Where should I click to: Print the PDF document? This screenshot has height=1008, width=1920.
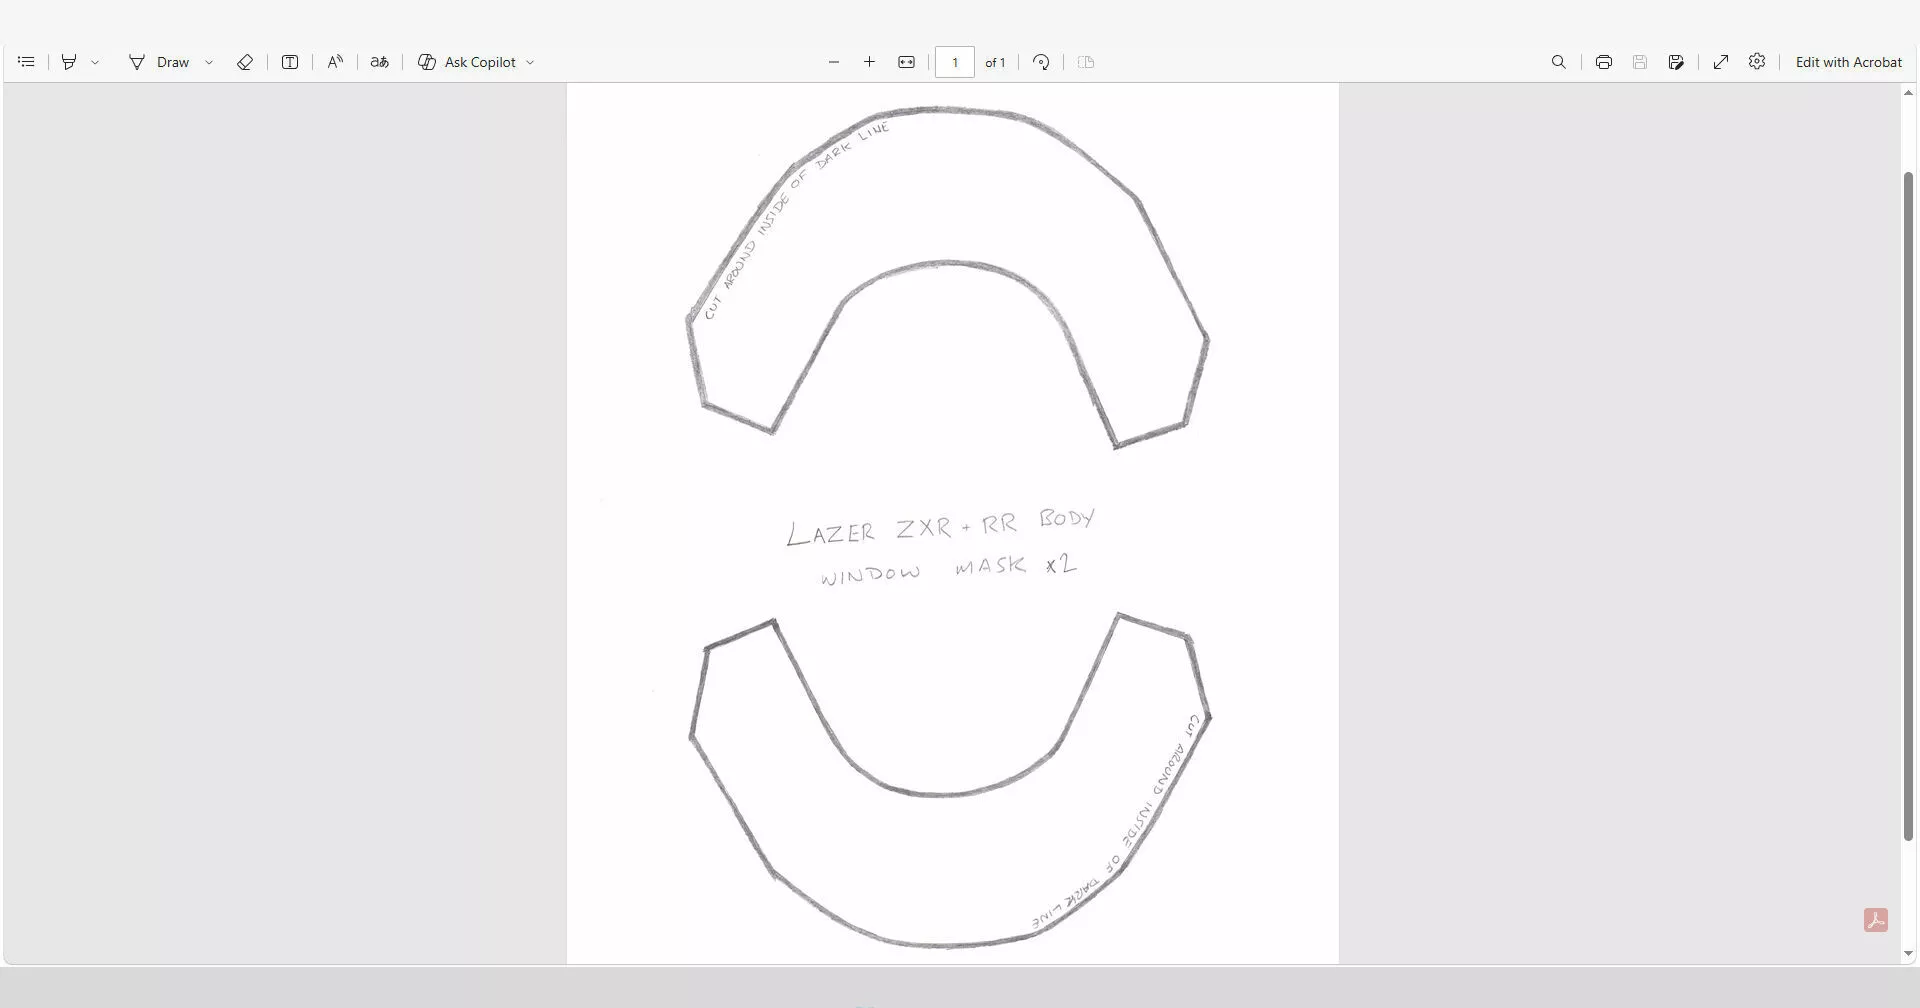point(1604,62)
